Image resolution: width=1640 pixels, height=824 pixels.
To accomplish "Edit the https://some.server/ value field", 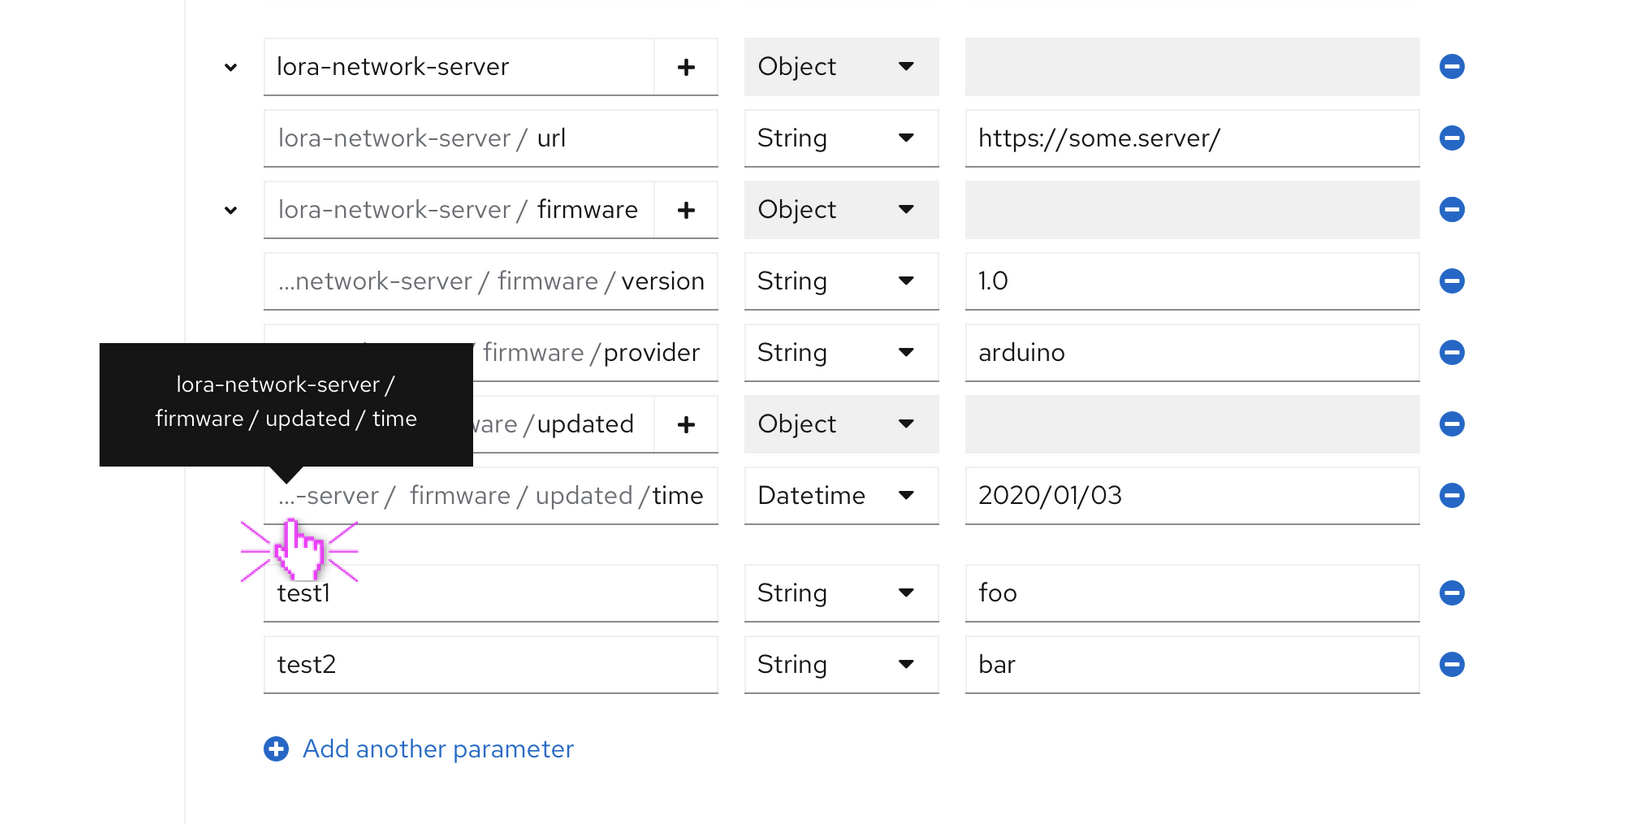I will [x=1192, y=138].
